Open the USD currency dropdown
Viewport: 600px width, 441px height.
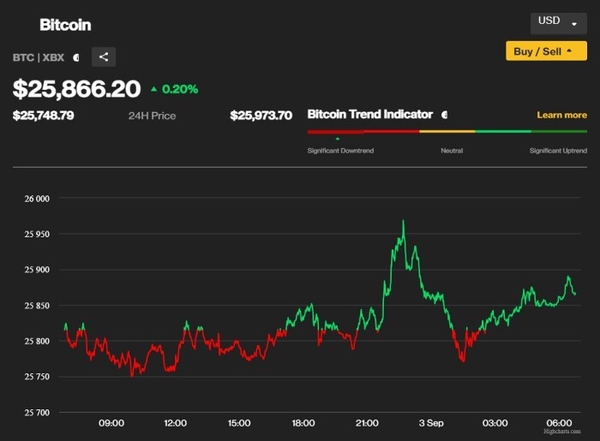point(558,23)
